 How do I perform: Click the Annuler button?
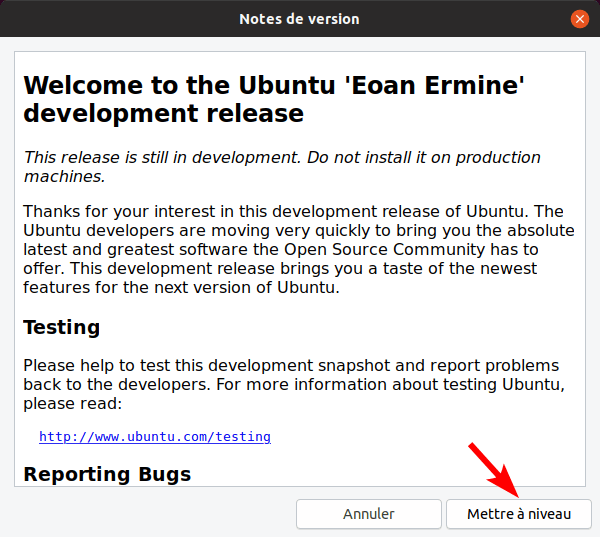click(x=368, y=514)
